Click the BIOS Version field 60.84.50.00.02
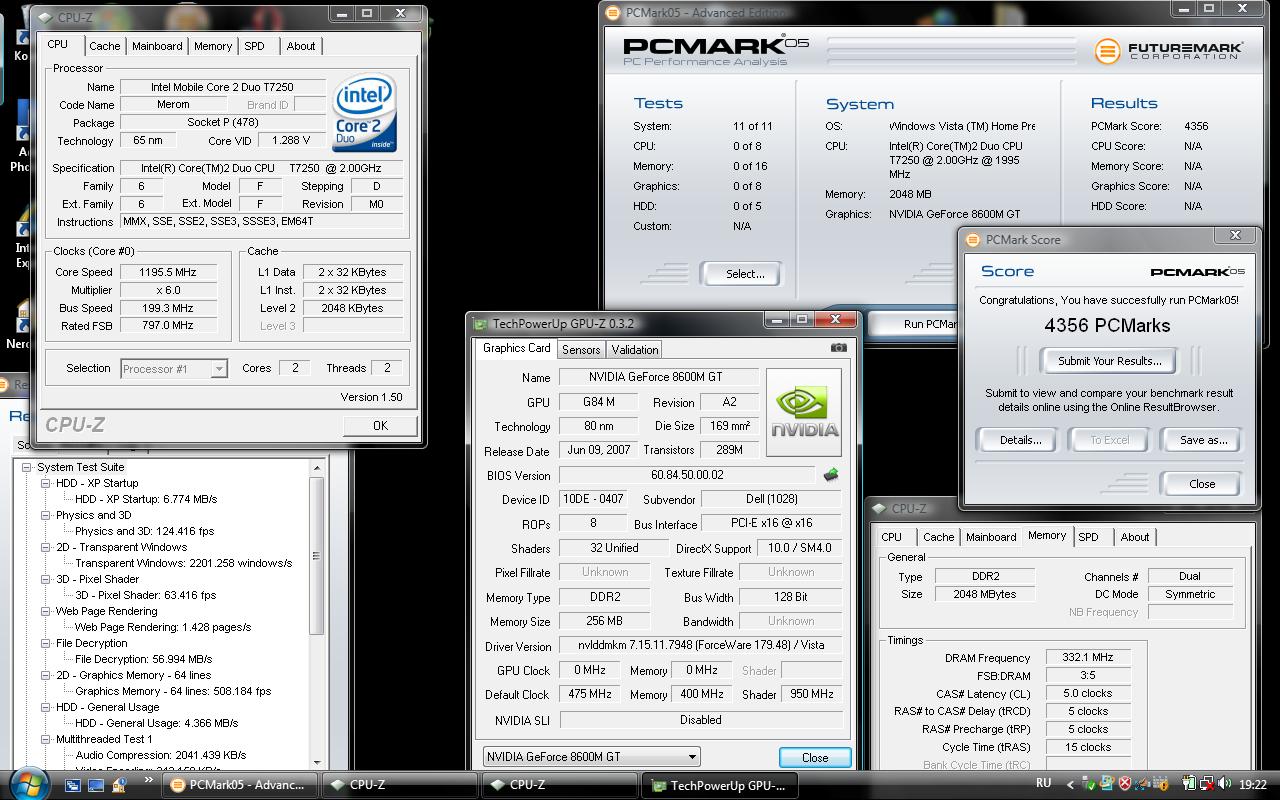Viewport: 1280px width, 800px height. [x=686, y=475]
